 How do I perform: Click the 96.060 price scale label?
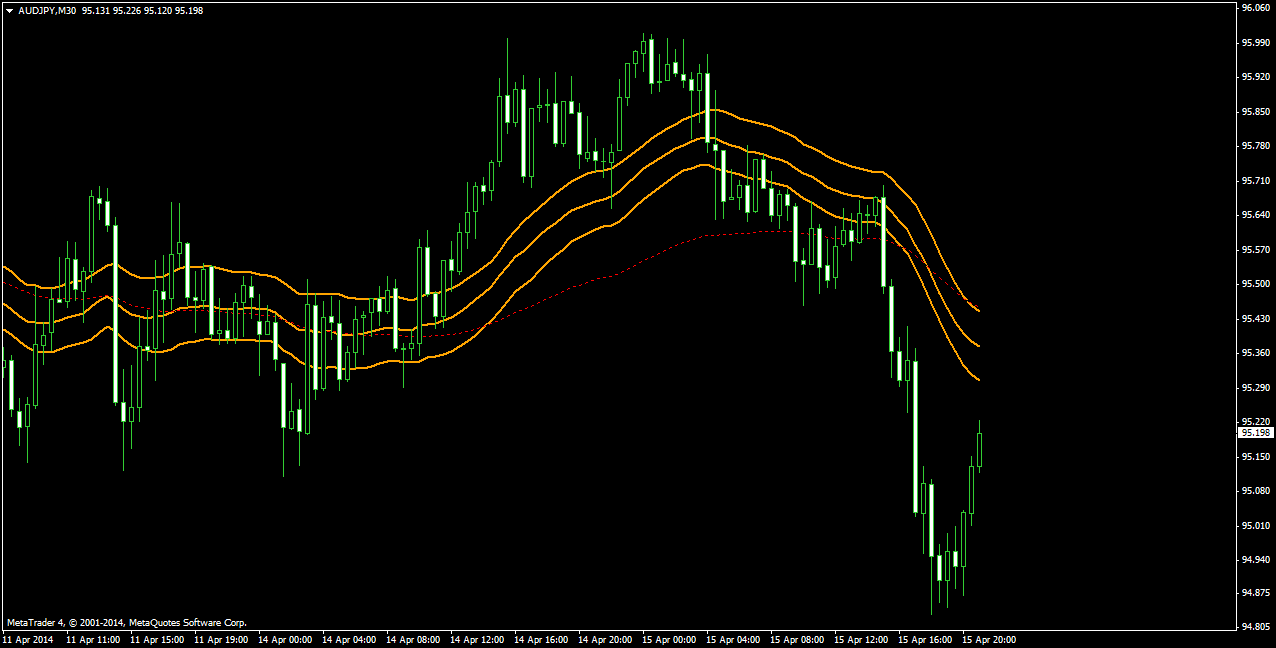(x=1255, y=8)
